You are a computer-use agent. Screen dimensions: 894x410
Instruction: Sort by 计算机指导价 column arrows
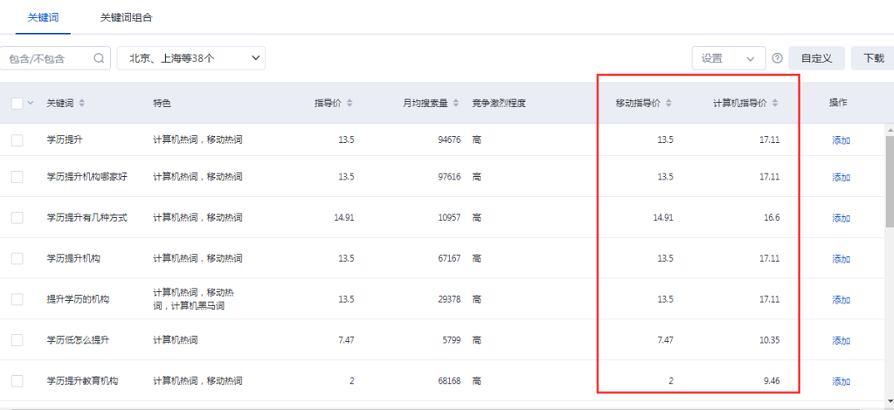[x=775, y=103]
